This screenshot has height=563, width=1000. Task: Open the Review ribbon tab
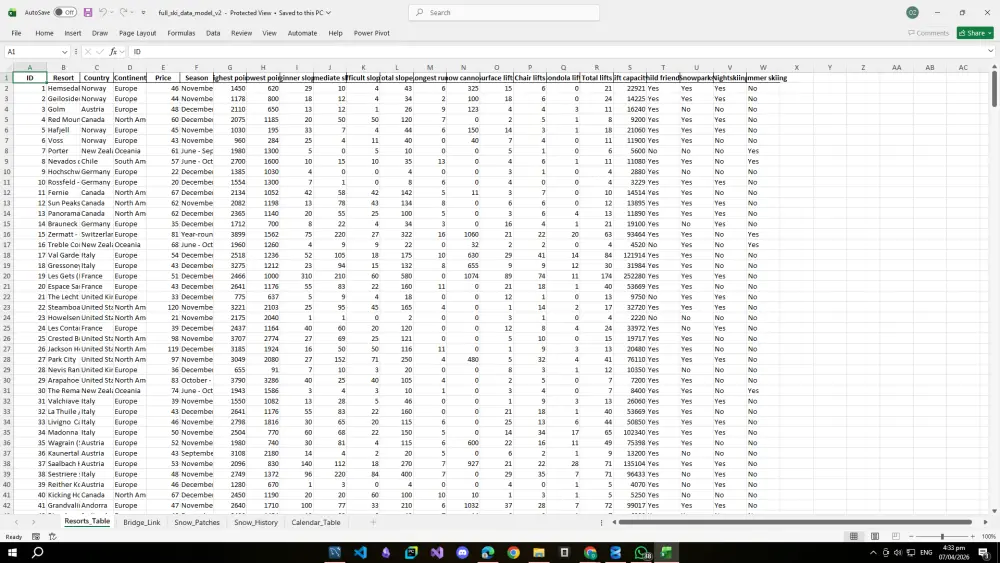[x=241, y=33]
